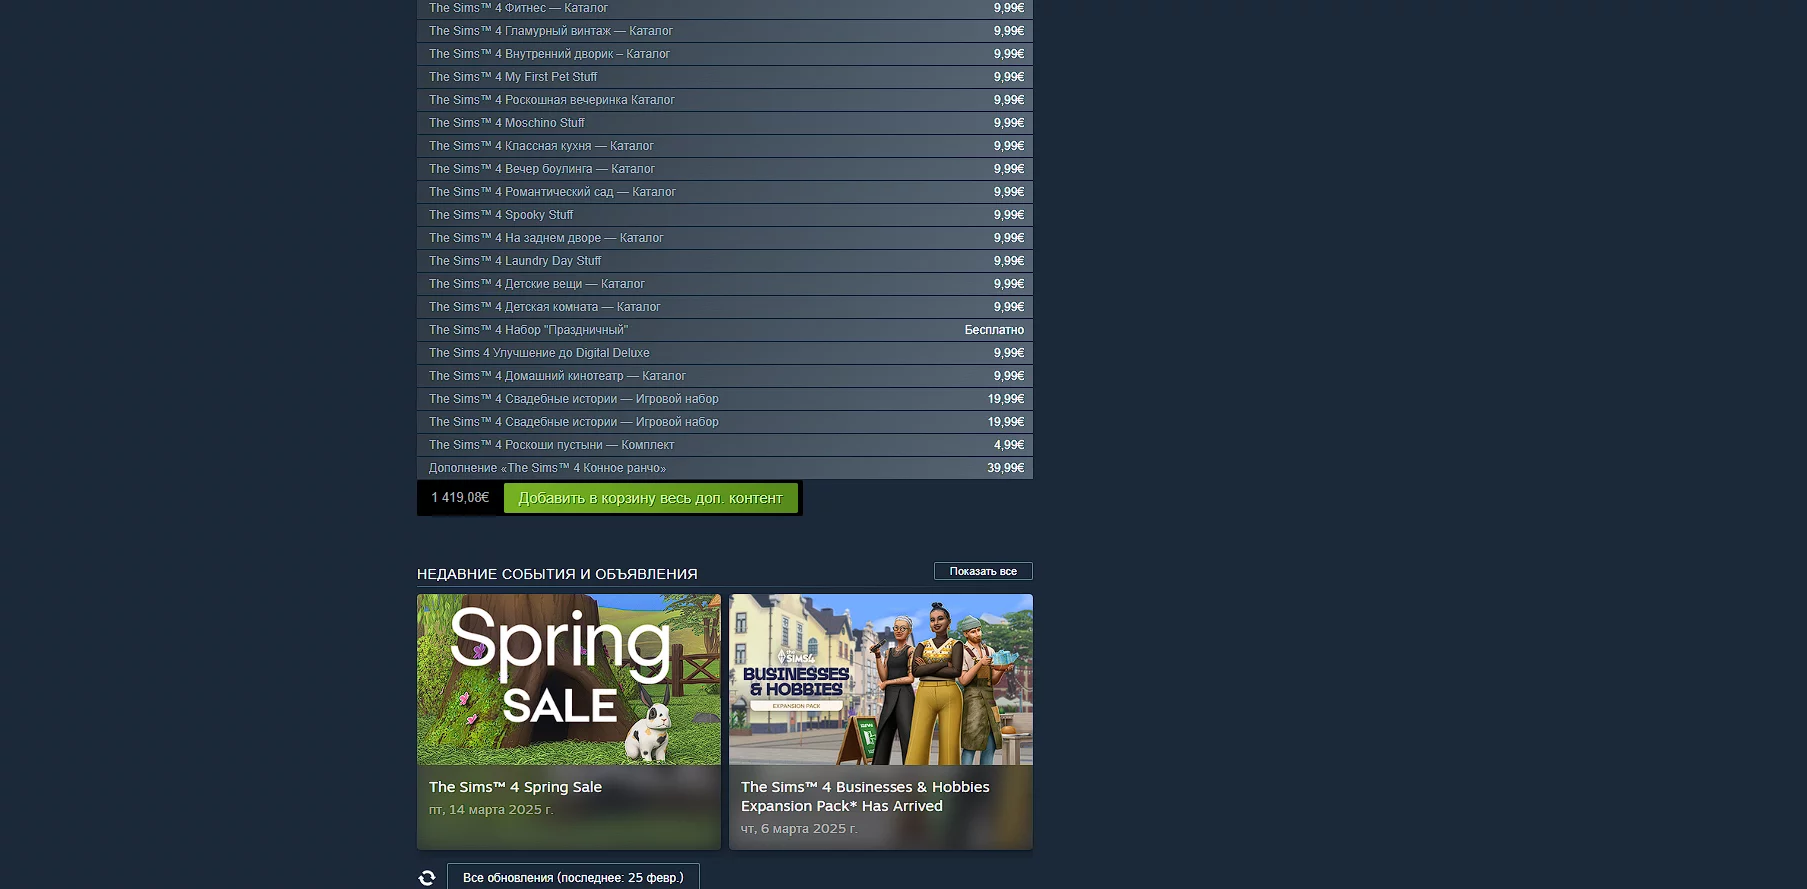Open the Businesses & Hobbies announcement image
This screenshot has width=1807, height=889.
881,680
